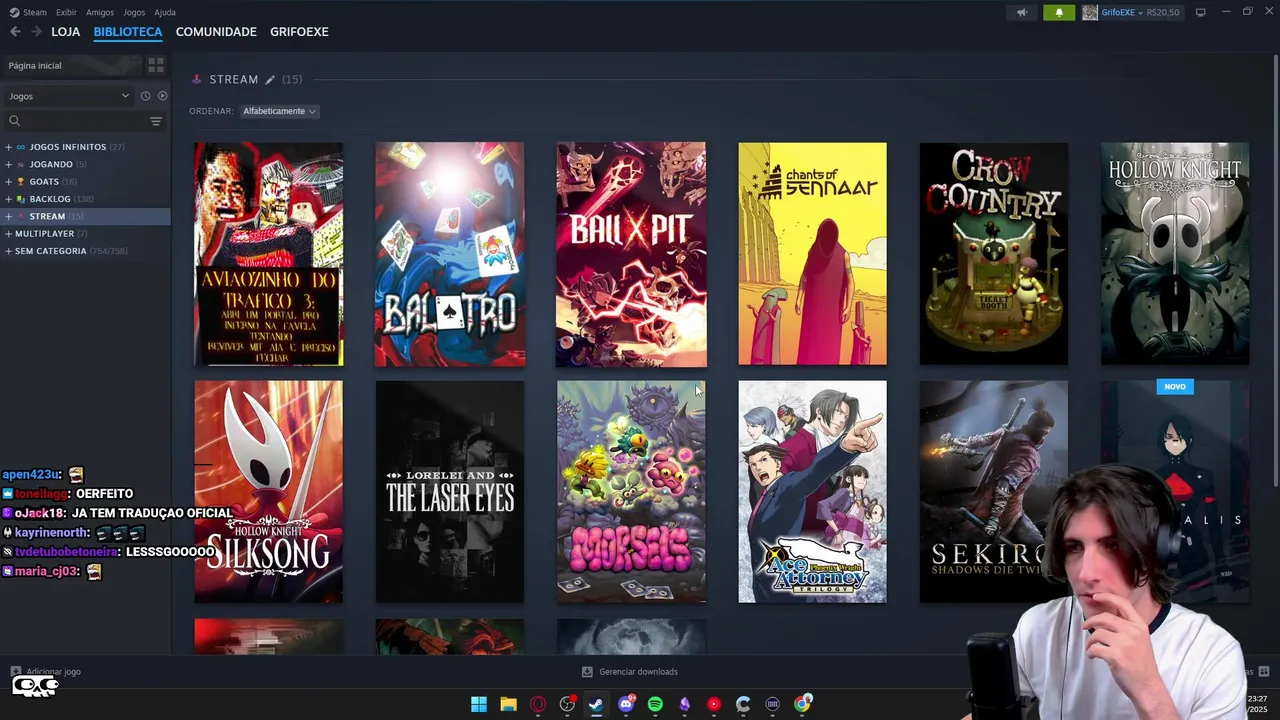Select the STREAM collection in the sidebar

point(85,216)
